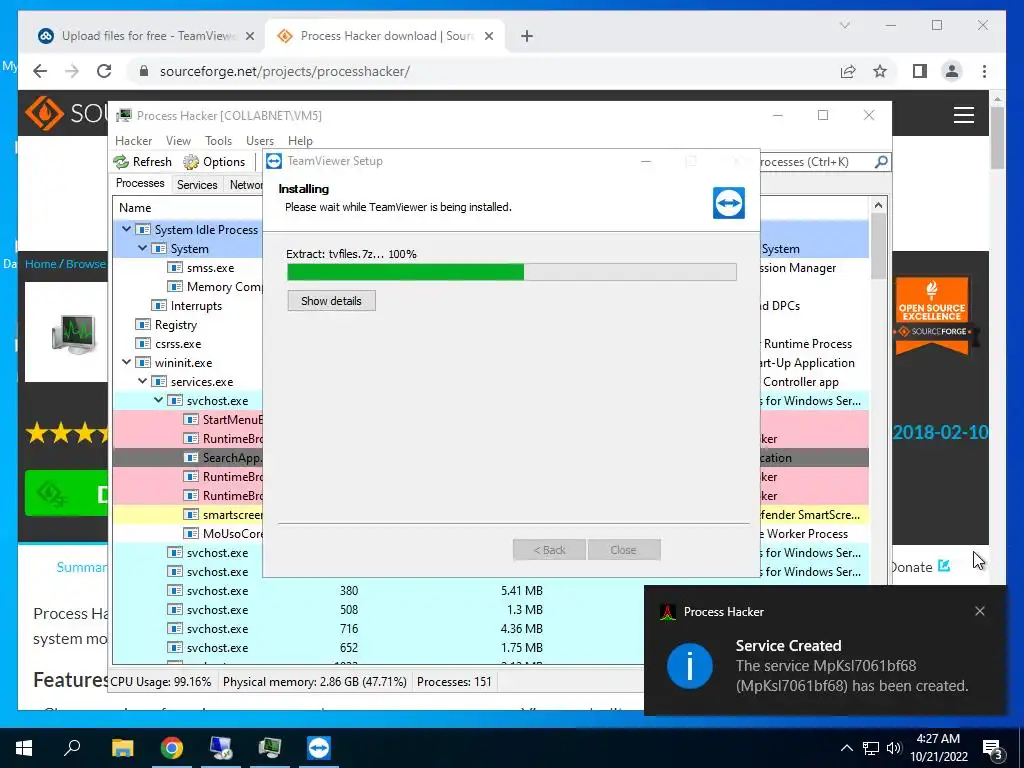Open Chrome profile avatar
The width and height of the screenshot is (1024, 768).
[x=952, y=71]
